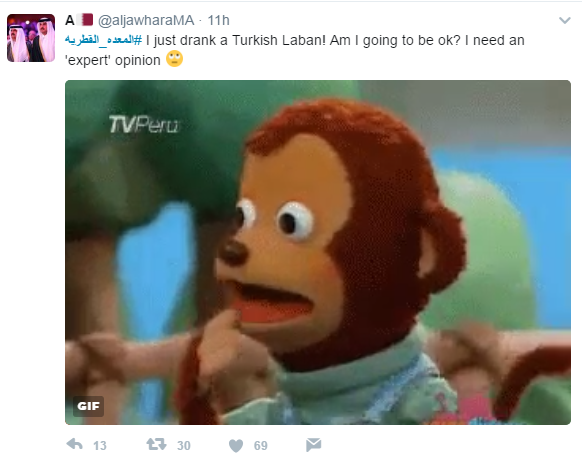Screen dimensions: 582x465
Task: Click the reply arrow icon
Action: tap(74, 444)
